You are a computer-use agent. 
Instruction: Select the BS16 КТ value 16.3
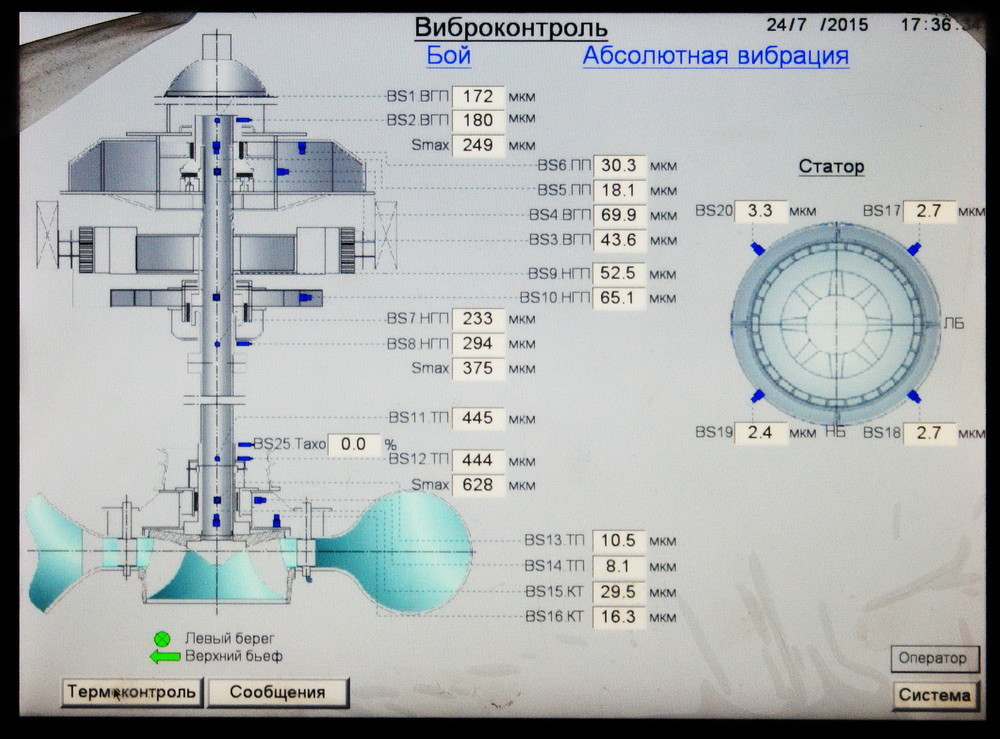click(619, 617)
